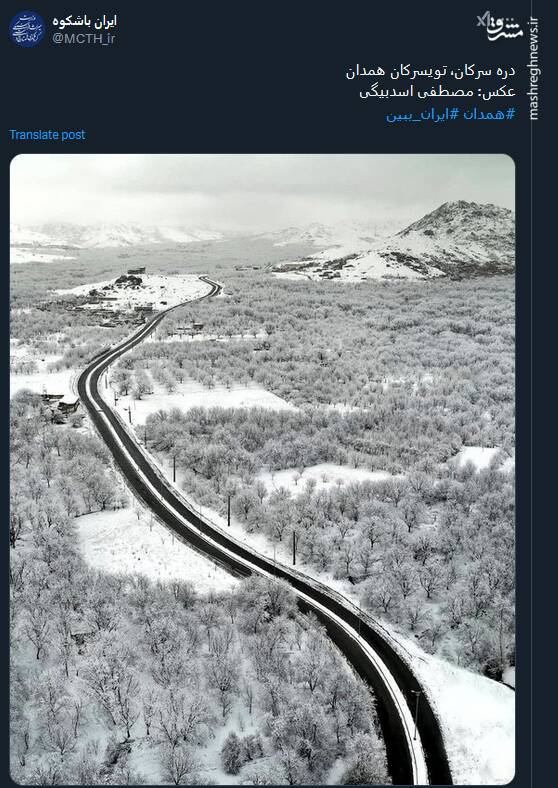Open the ایران باشکوه round profile avatar
The width and height of the screenshot is (558, 788).
(x=27, y=29)
